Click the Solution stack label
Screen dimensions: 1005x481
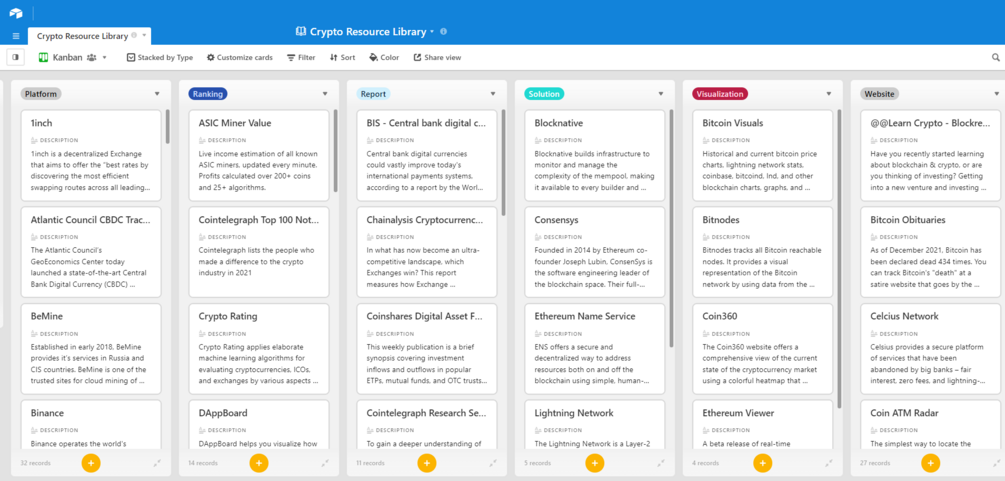(544, 94)
